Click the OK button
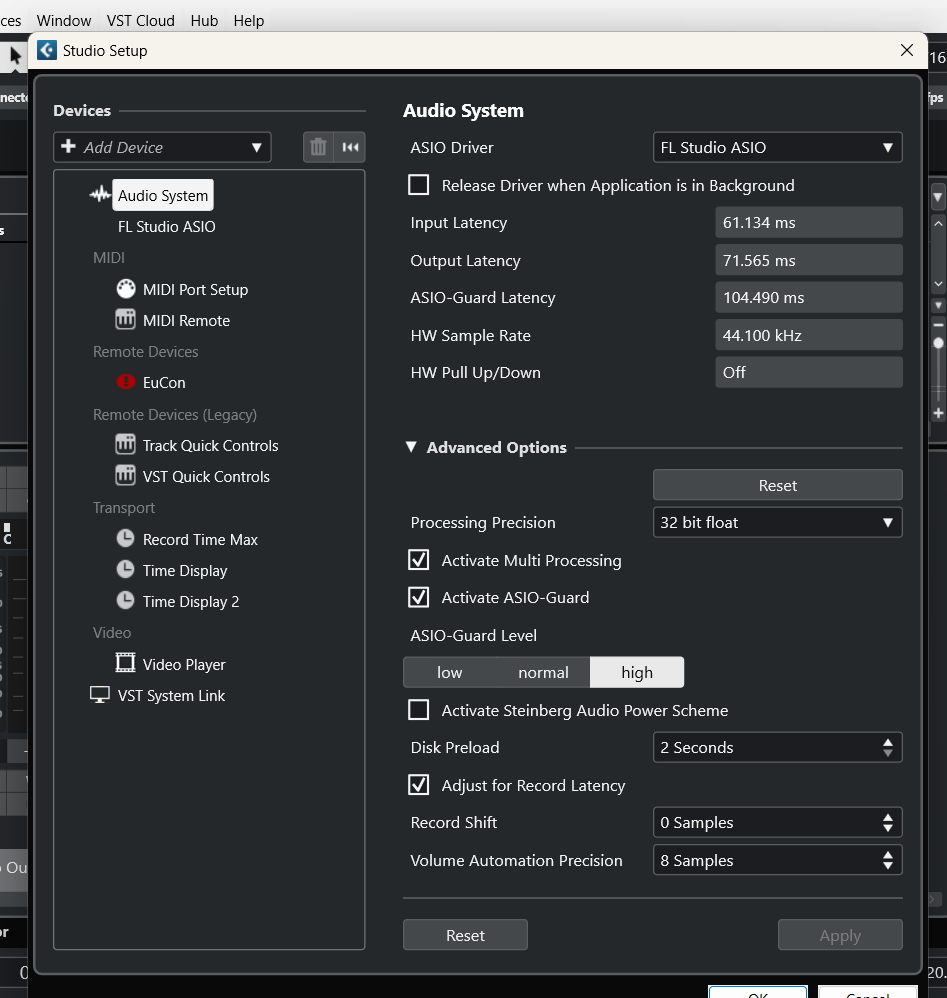 (x=758, y=992)
